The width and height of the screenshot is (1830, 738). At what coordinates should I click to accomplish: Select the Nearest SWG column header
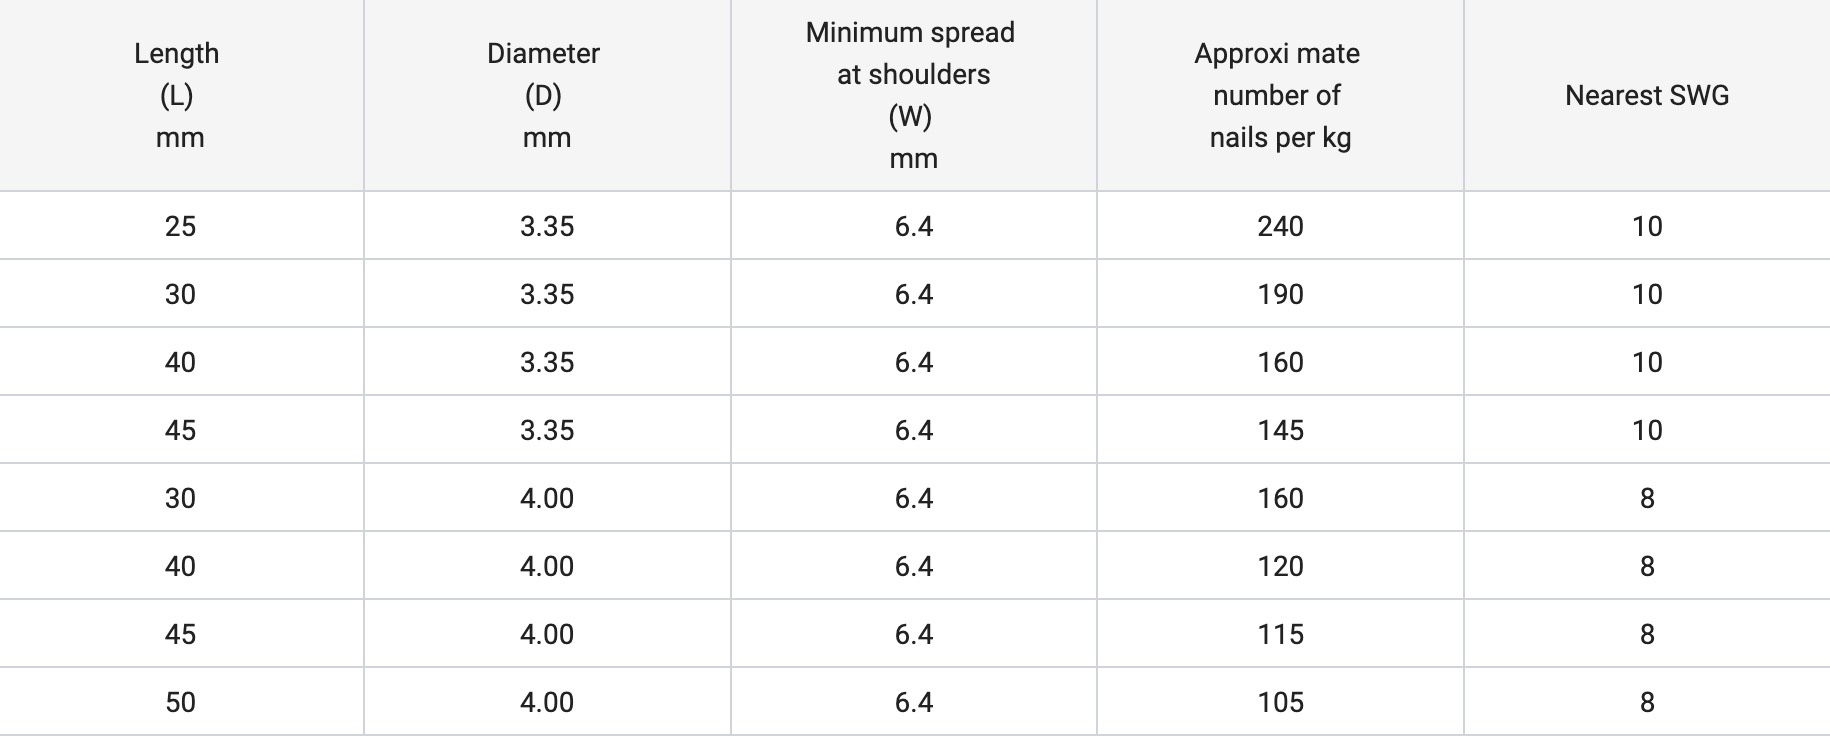click(x=1646, y=95)
